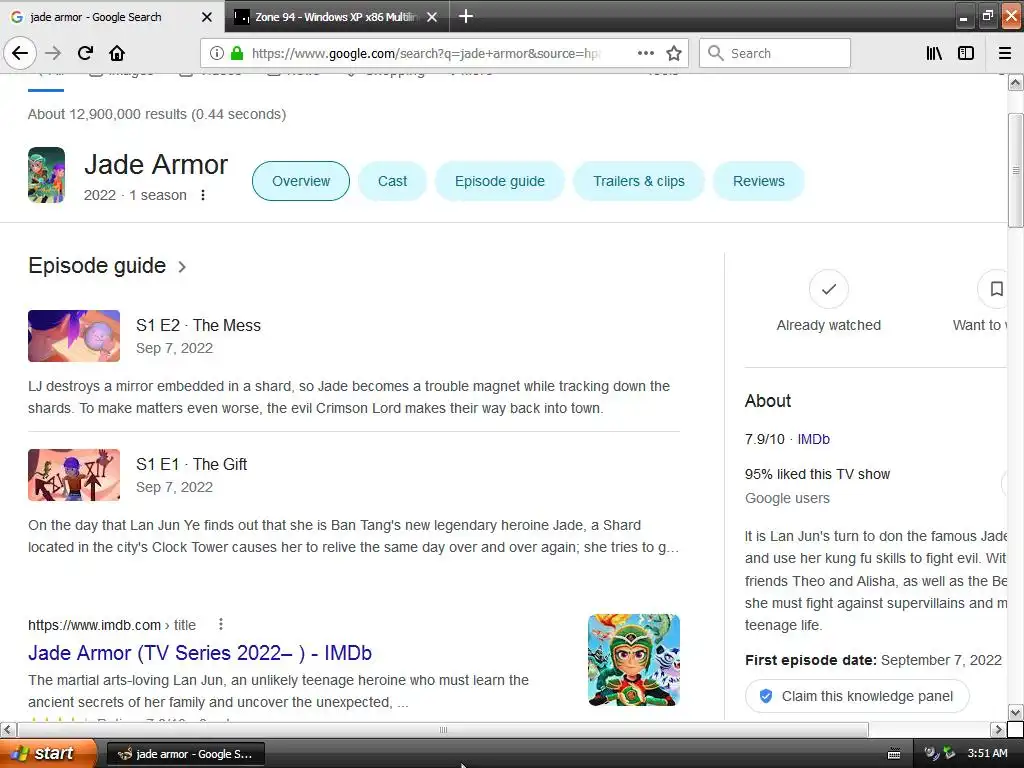
Task: Open the S1 E1 The Gift thumbnail
Action: (x=74, y=475)
